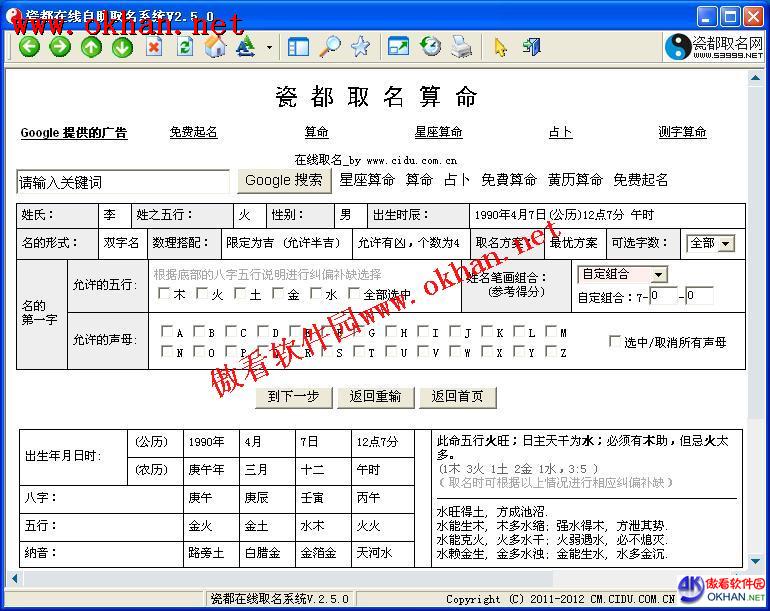The height and width of the screenshot is (611, 770).
Task: Click second 自定组合 number field
Action: click(x=699, y=296)
